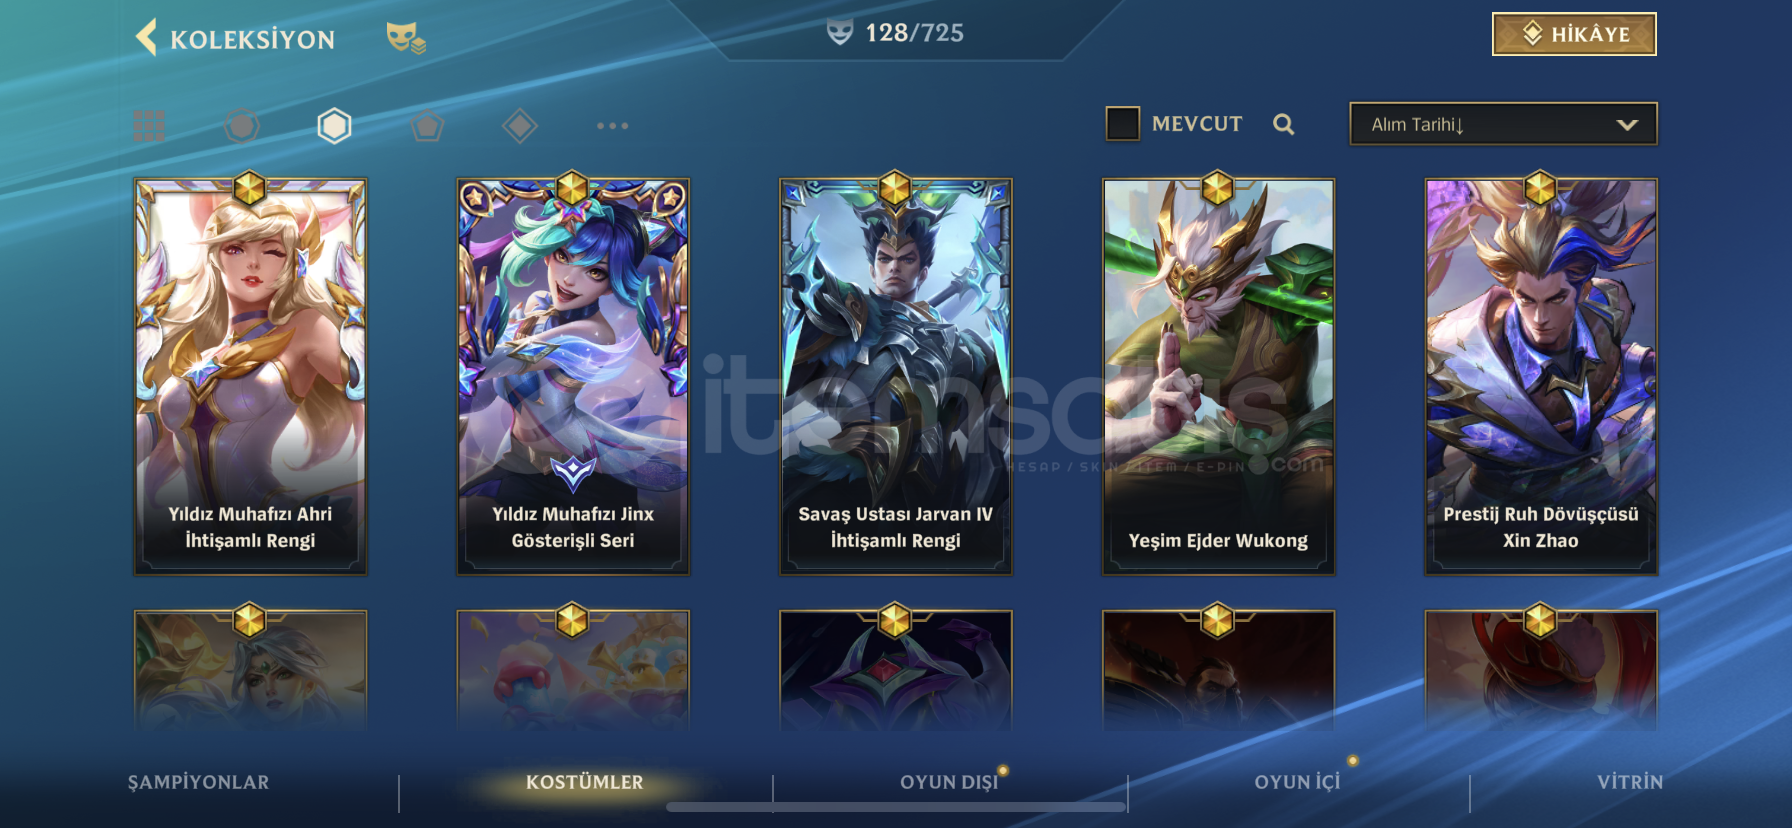Click the Hikâye button
1792x828 pixels.
coord(1574,34)
